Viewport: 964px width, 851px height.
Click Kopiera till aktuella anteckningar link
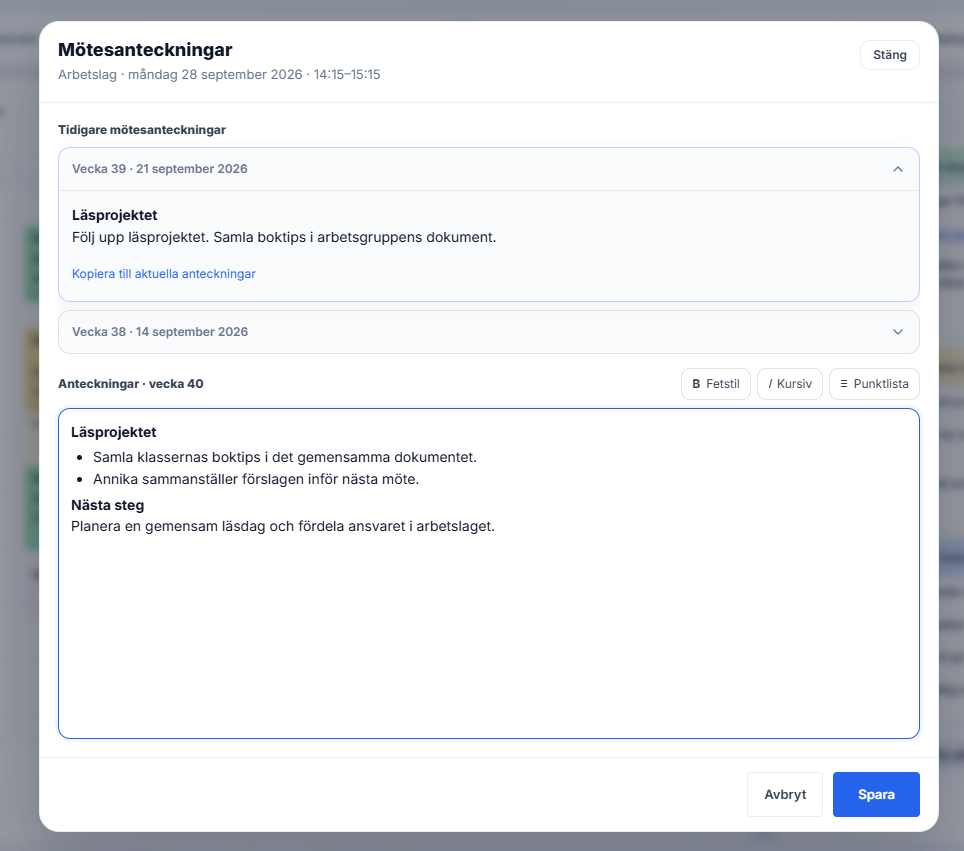point(164,274)
